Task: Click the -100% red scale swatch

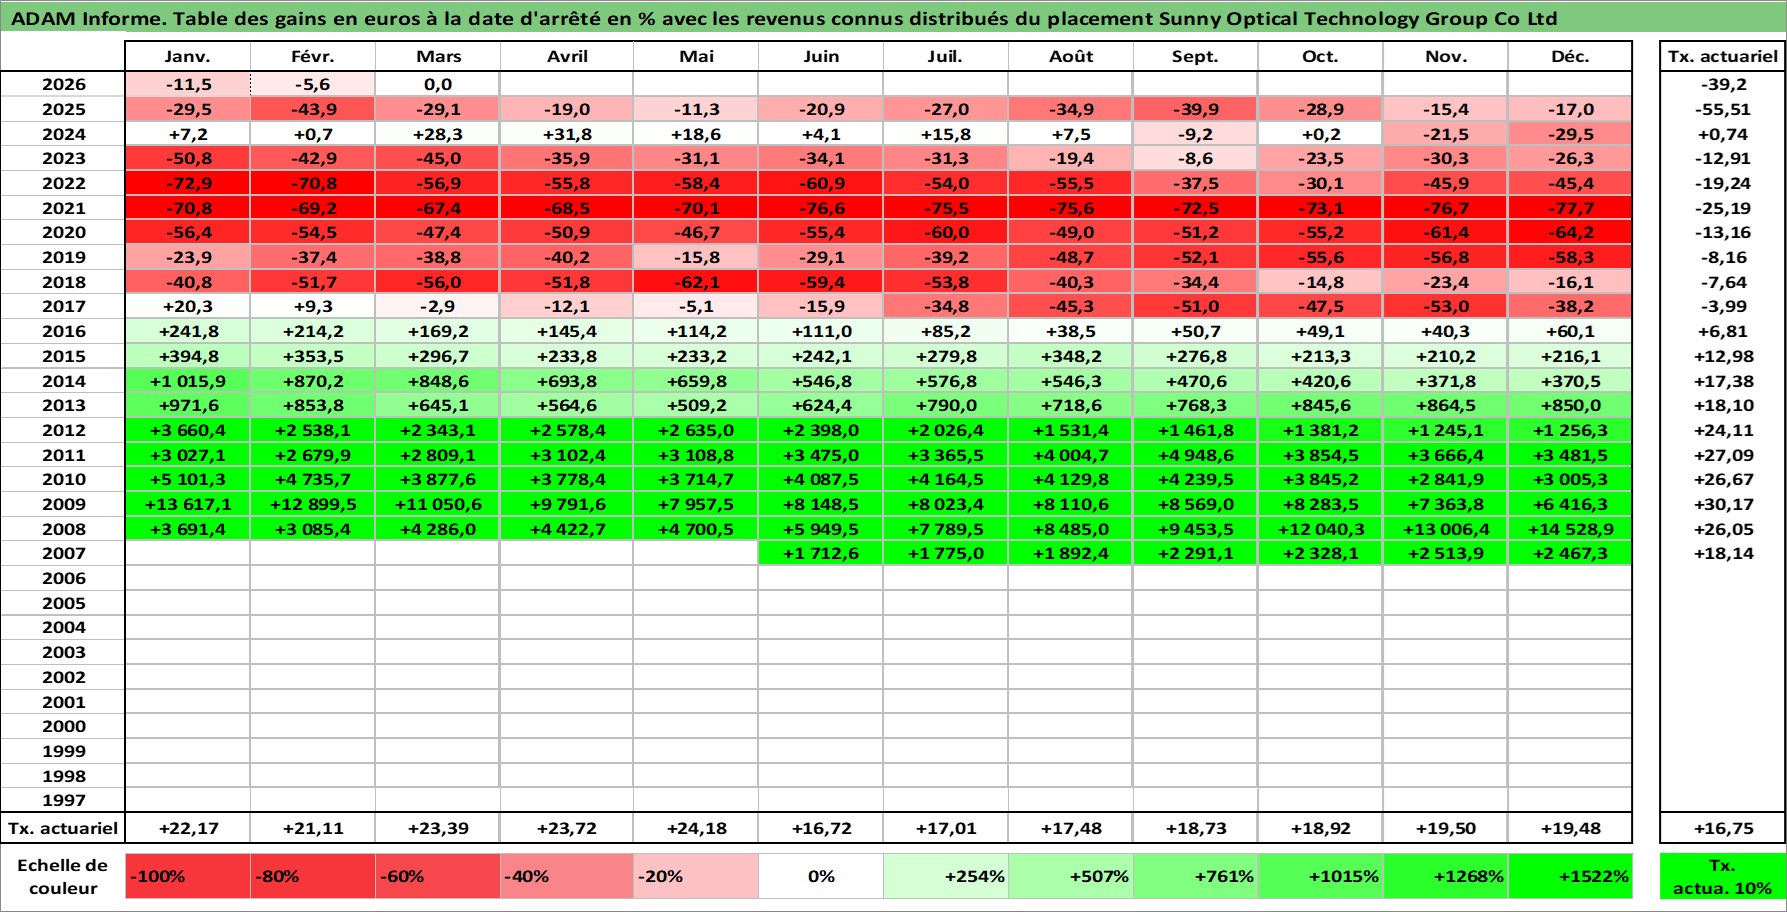Action: coord(188,876)
